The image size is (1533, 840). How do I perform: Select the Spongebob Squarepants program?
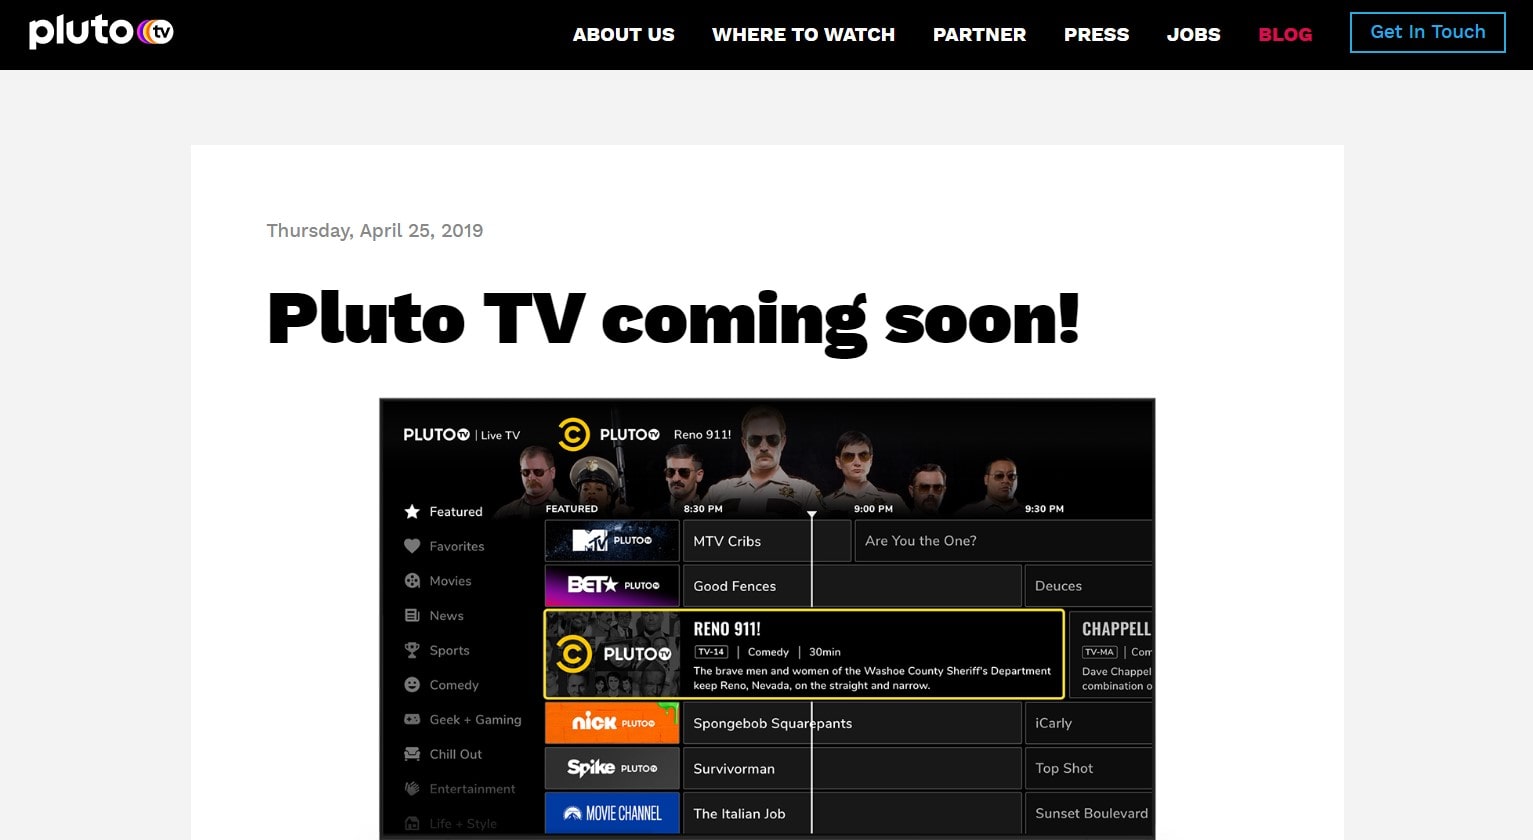point(852,723)
